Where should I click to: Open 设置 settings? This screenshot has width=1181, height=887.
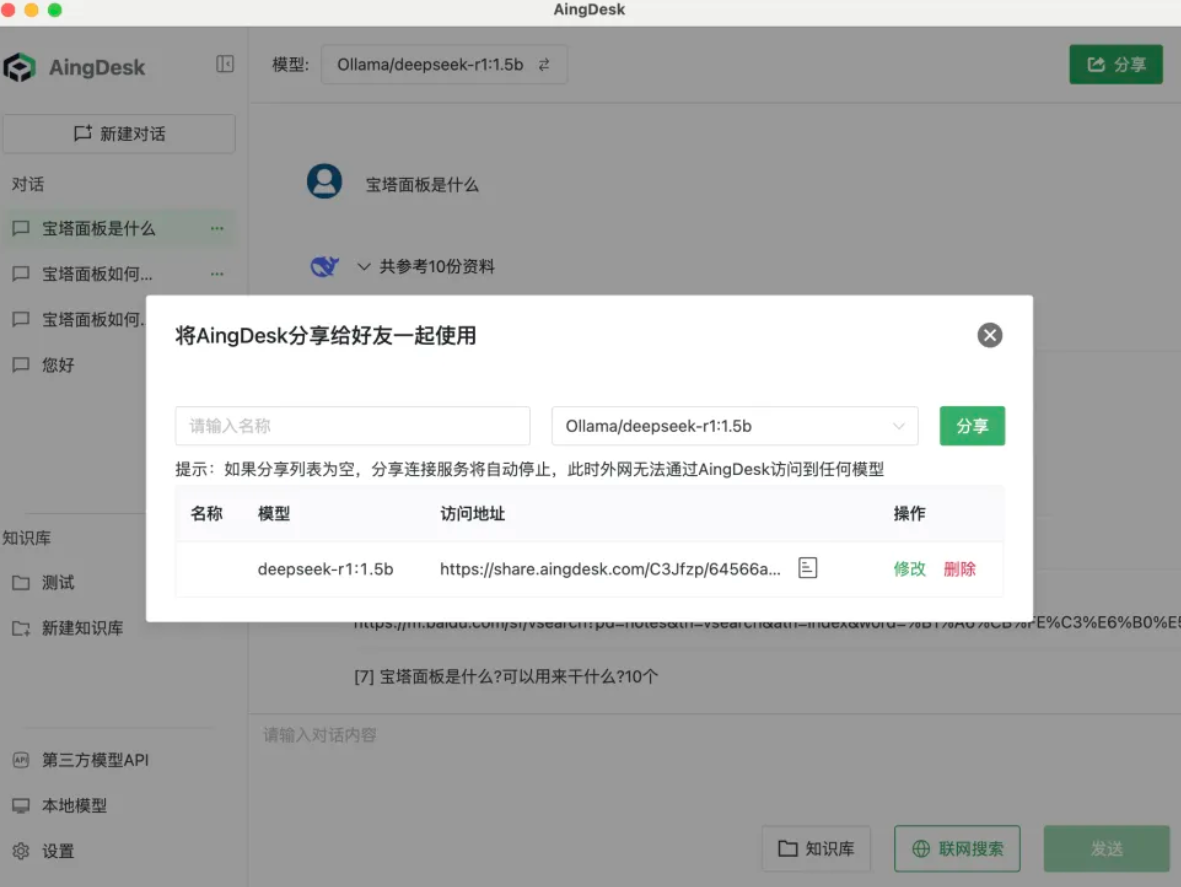coord(58,852)
